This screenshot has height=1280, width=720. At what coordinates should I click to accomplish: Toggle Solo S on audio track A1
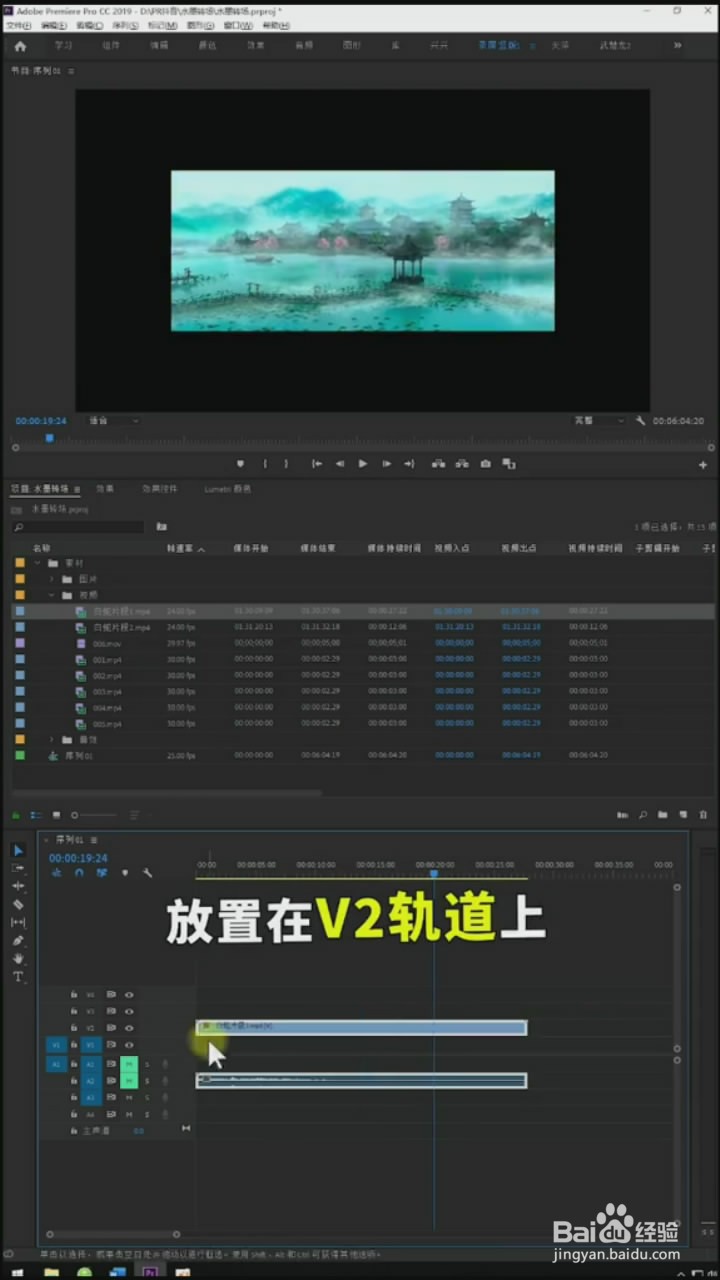point(147,1064)
